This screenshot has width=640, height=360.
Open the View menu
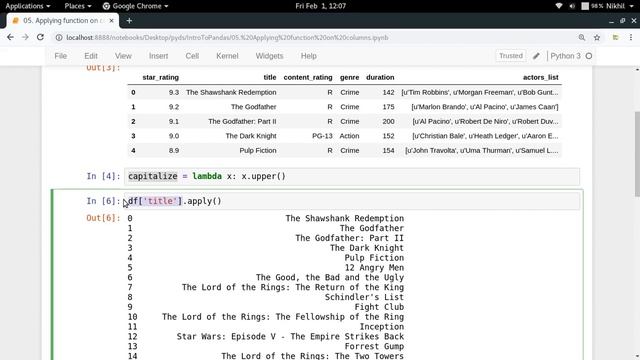(123, 56)
